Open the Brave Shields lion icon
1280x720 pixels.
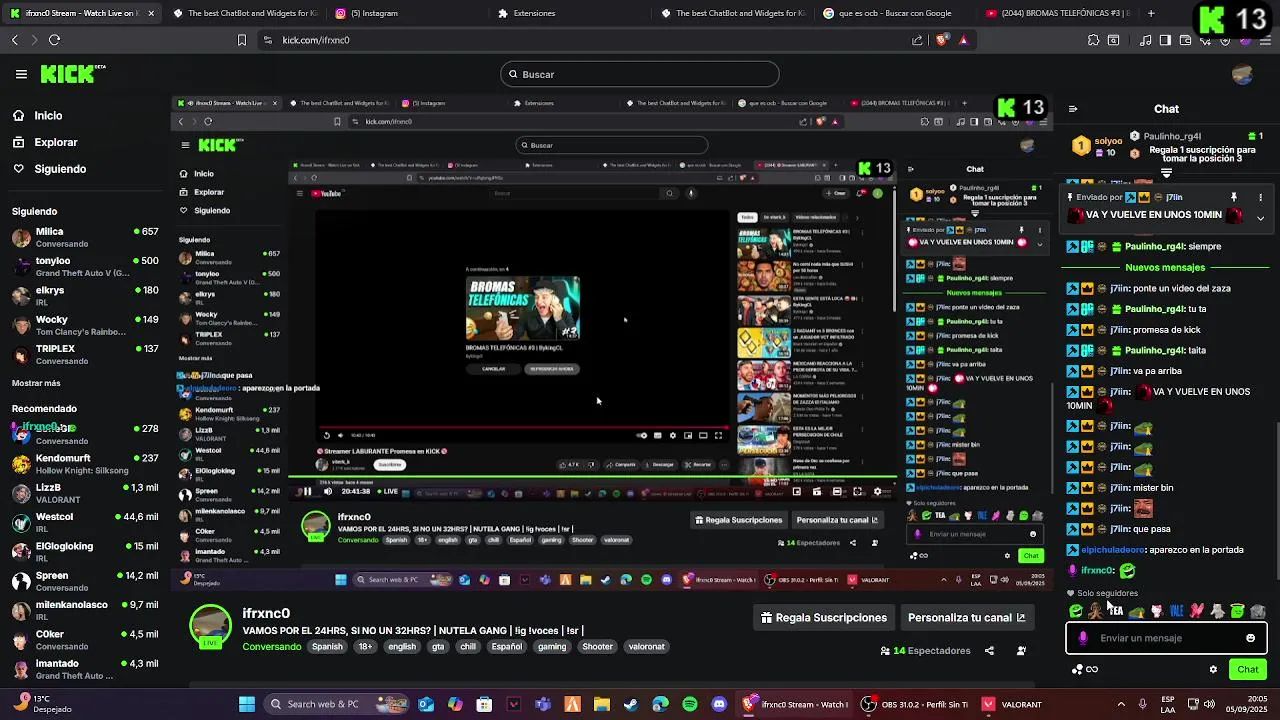(x=941, y=40)
